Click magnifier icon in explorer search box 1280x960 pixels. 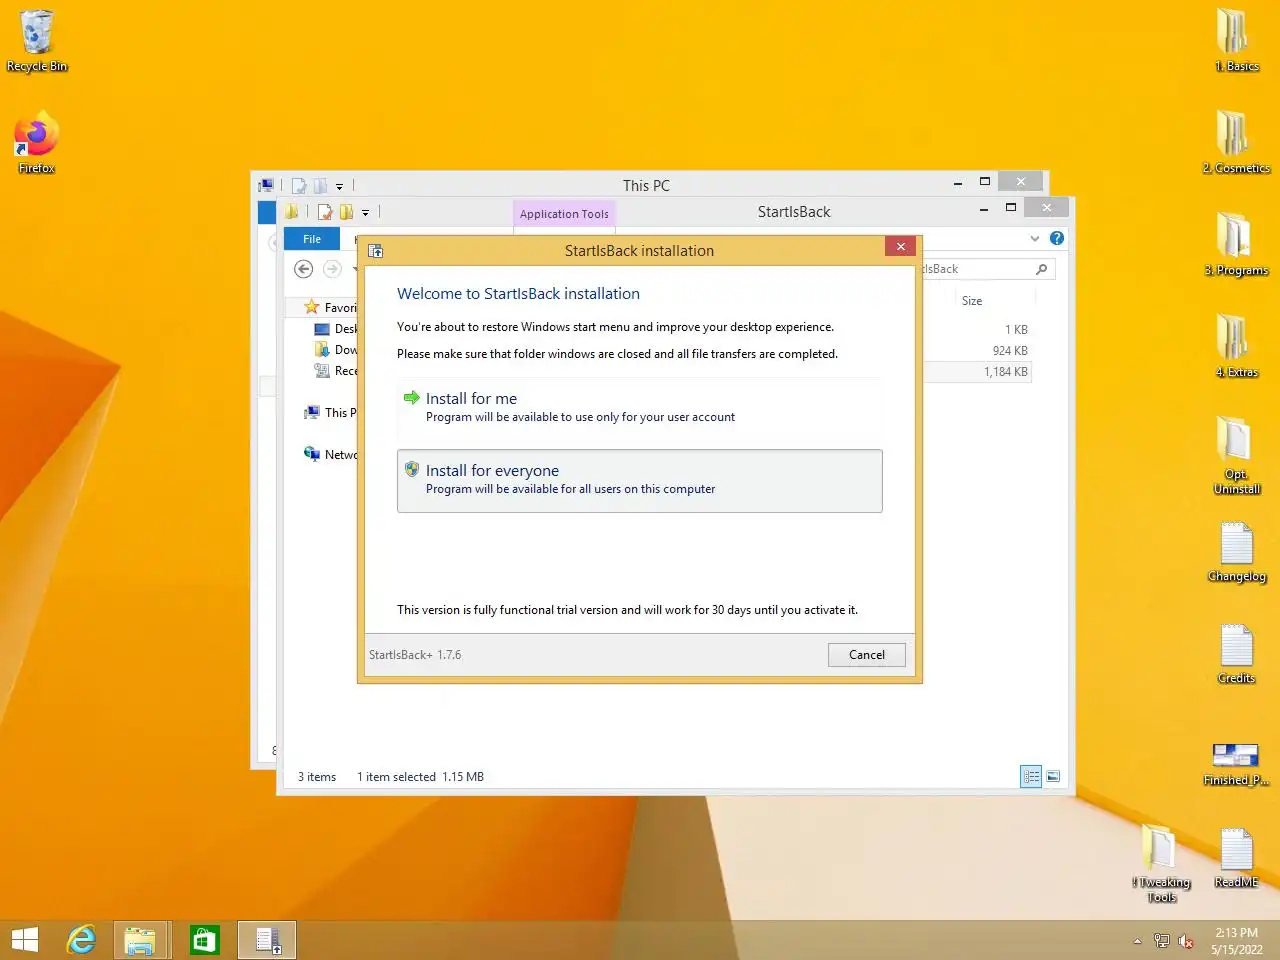(1041, 269)
